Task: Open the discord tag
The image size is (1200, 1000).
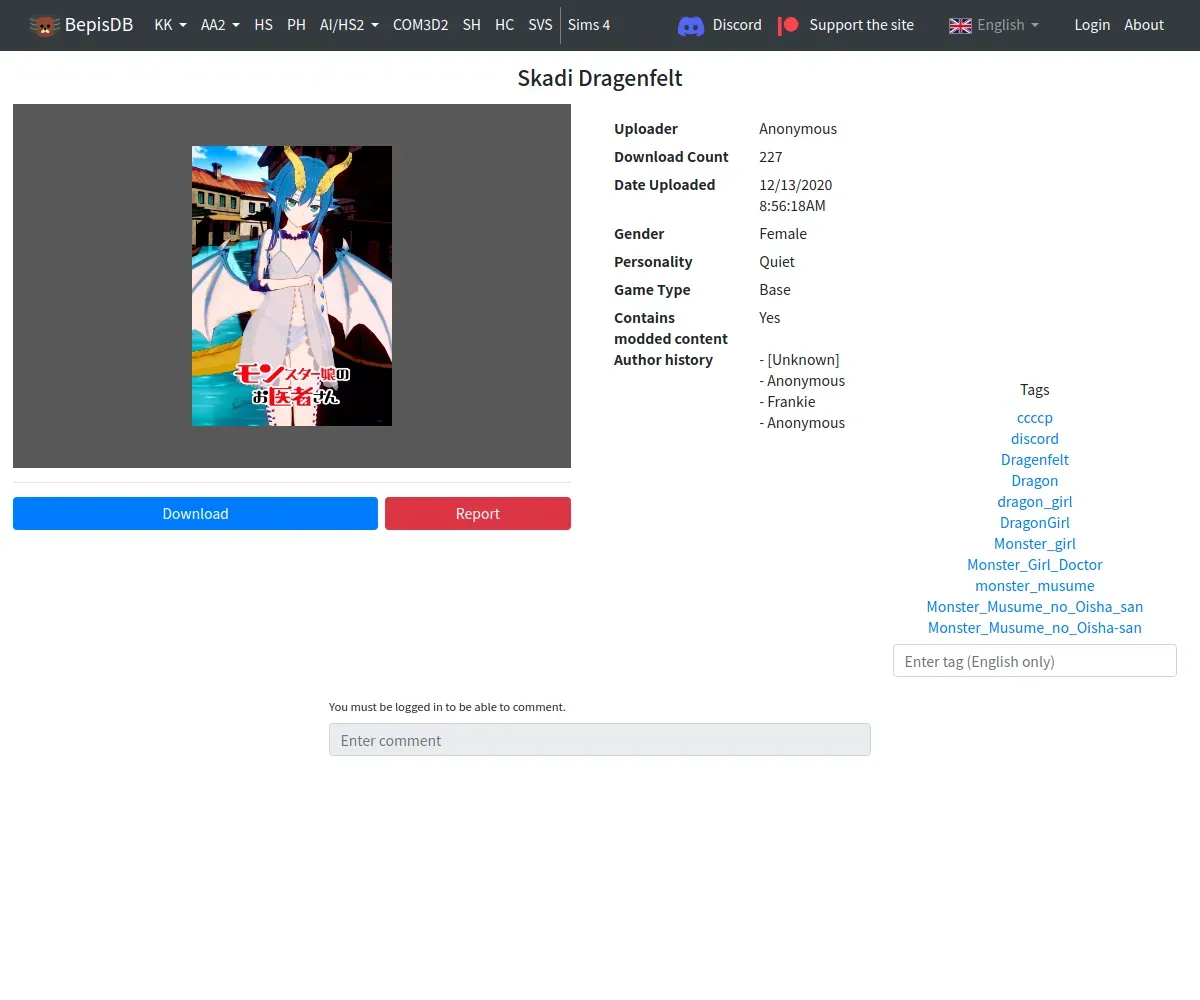Action: [1035, 439]
